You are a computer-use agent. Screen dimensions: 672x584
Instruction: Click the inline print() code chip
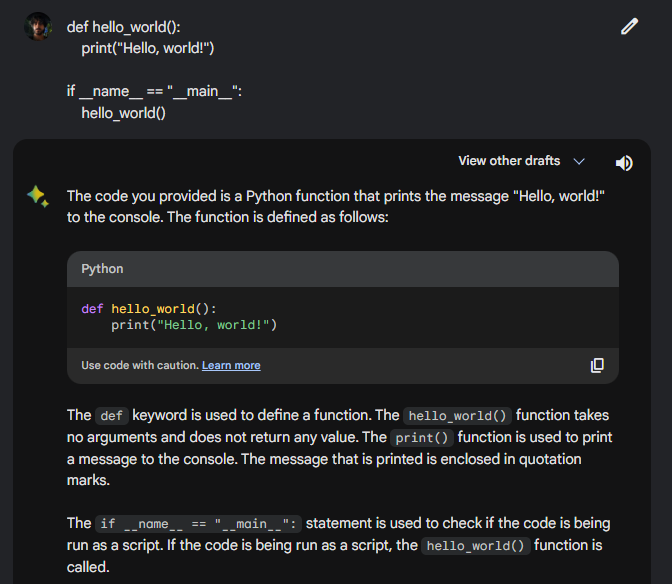point(423,438)
